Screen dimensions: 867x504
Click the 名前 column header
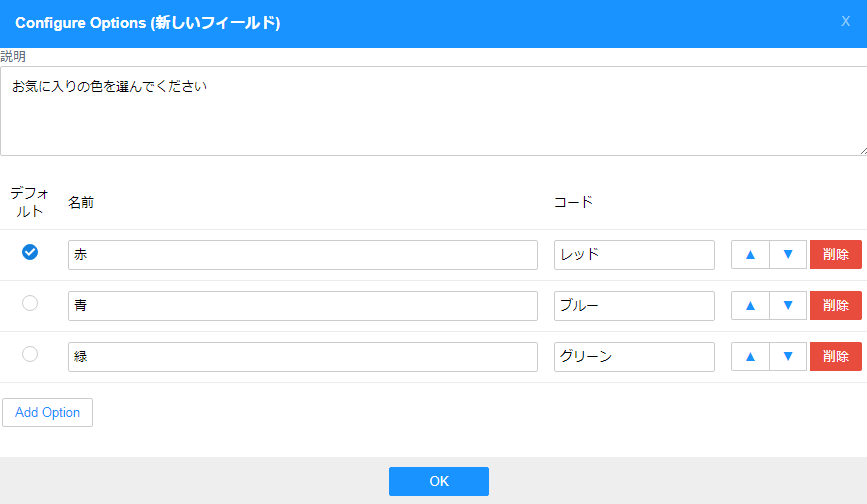[x=81, y=203]
